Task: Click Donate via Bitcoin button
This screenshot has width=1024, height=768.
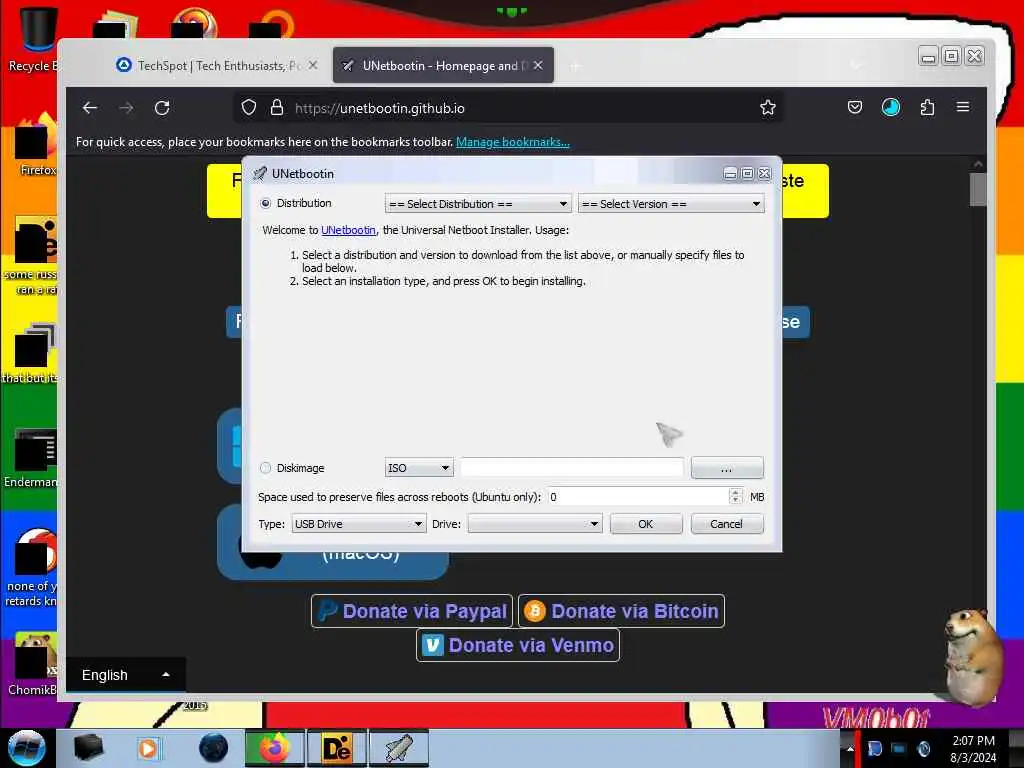Action: coord(621,611)
